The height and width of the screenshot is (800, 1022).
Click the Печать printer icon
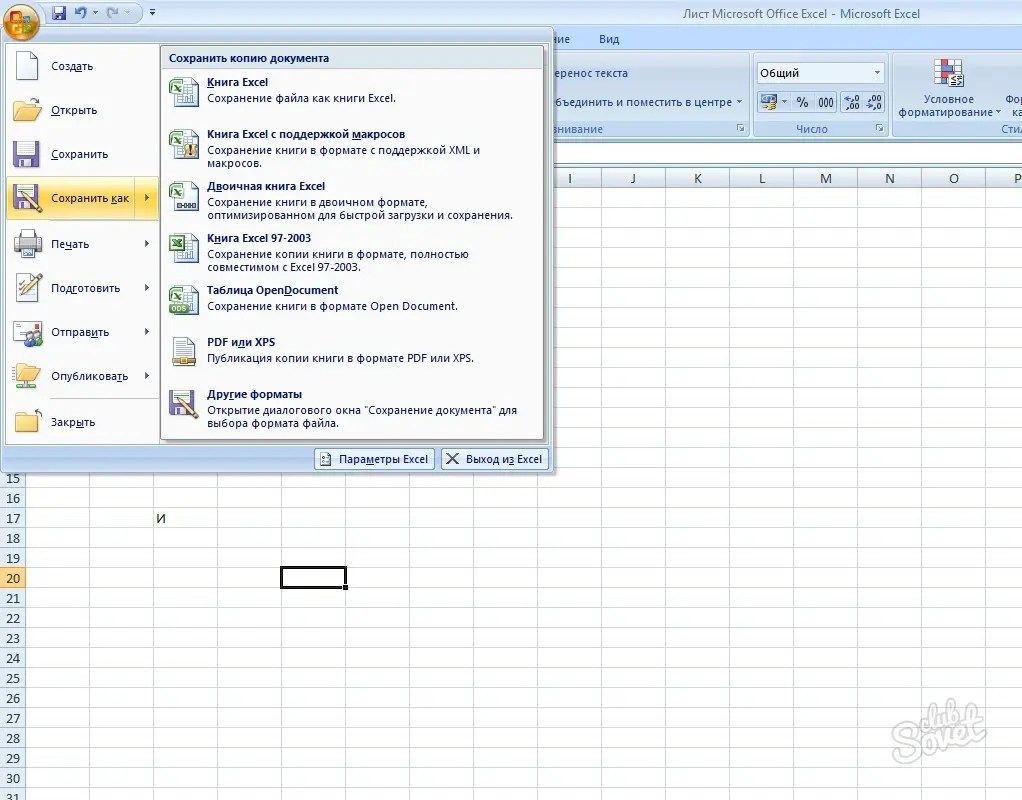click(x=27, y=244)
